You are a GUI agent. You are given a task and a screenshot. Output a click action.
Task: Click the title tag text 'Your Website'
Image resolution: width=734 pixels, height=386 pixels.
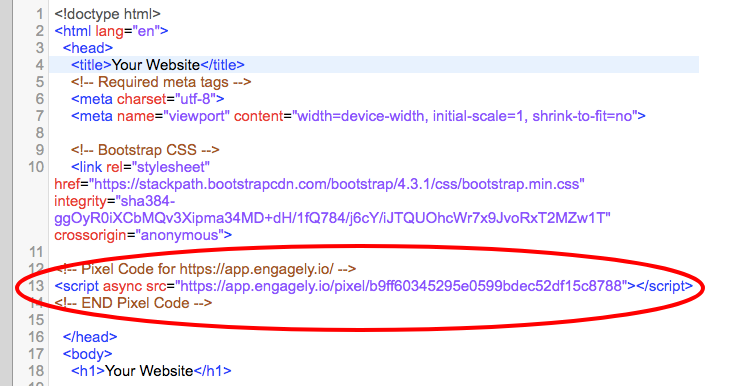click(x=156, y=65)
